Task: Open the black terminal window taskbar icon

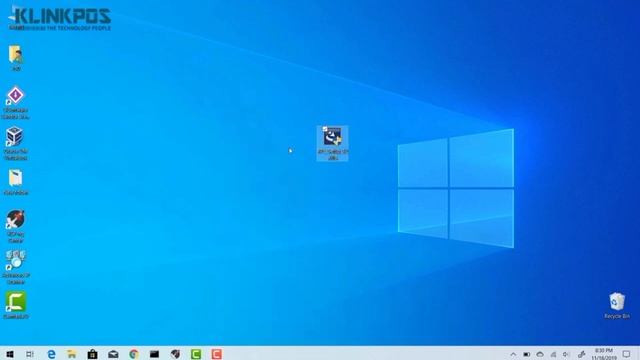Action: pyautogui.click(x=154, y=354)
